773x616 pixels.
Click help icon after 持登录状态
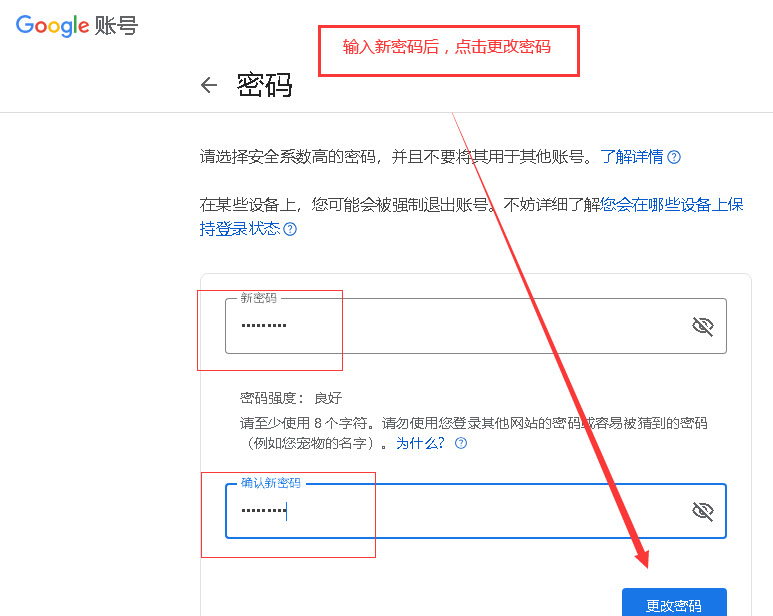pos(290,229)
